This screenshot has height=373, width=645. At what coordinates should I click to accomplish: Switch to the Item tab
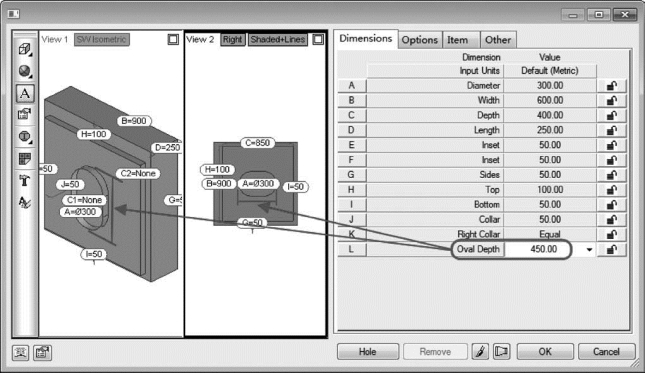coord(457,40)
